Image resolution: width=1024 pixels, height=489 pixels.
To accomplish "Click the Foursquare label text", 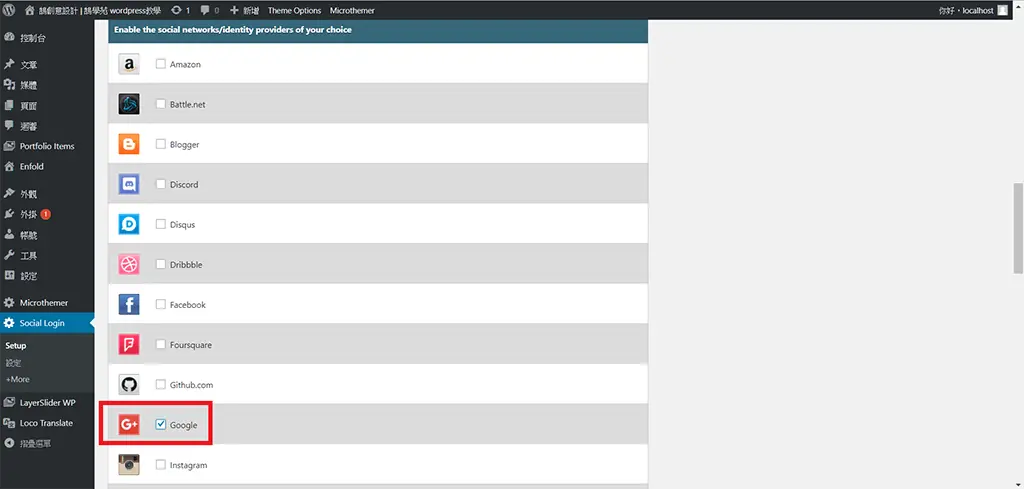I will click(x=191, y=345).
